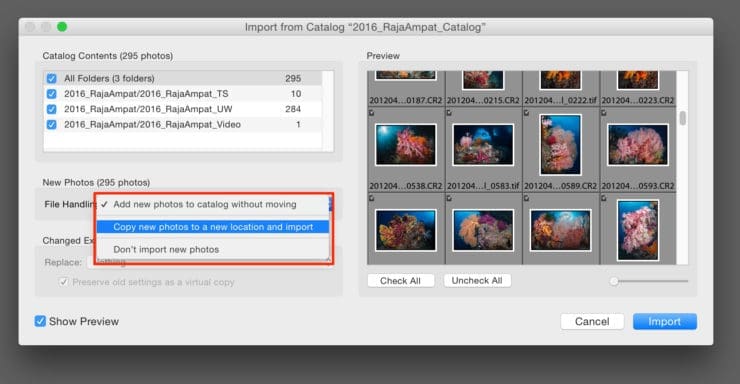Click the green window zoom button
740x384 pixels.
point(62,27)
